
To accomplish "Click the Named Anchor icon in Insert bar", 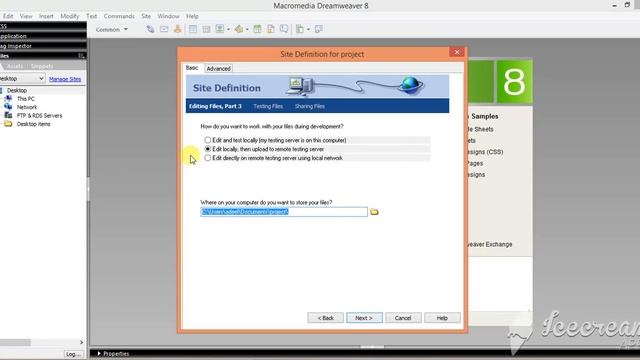I will pyautogui.click(x=177, y=29).
